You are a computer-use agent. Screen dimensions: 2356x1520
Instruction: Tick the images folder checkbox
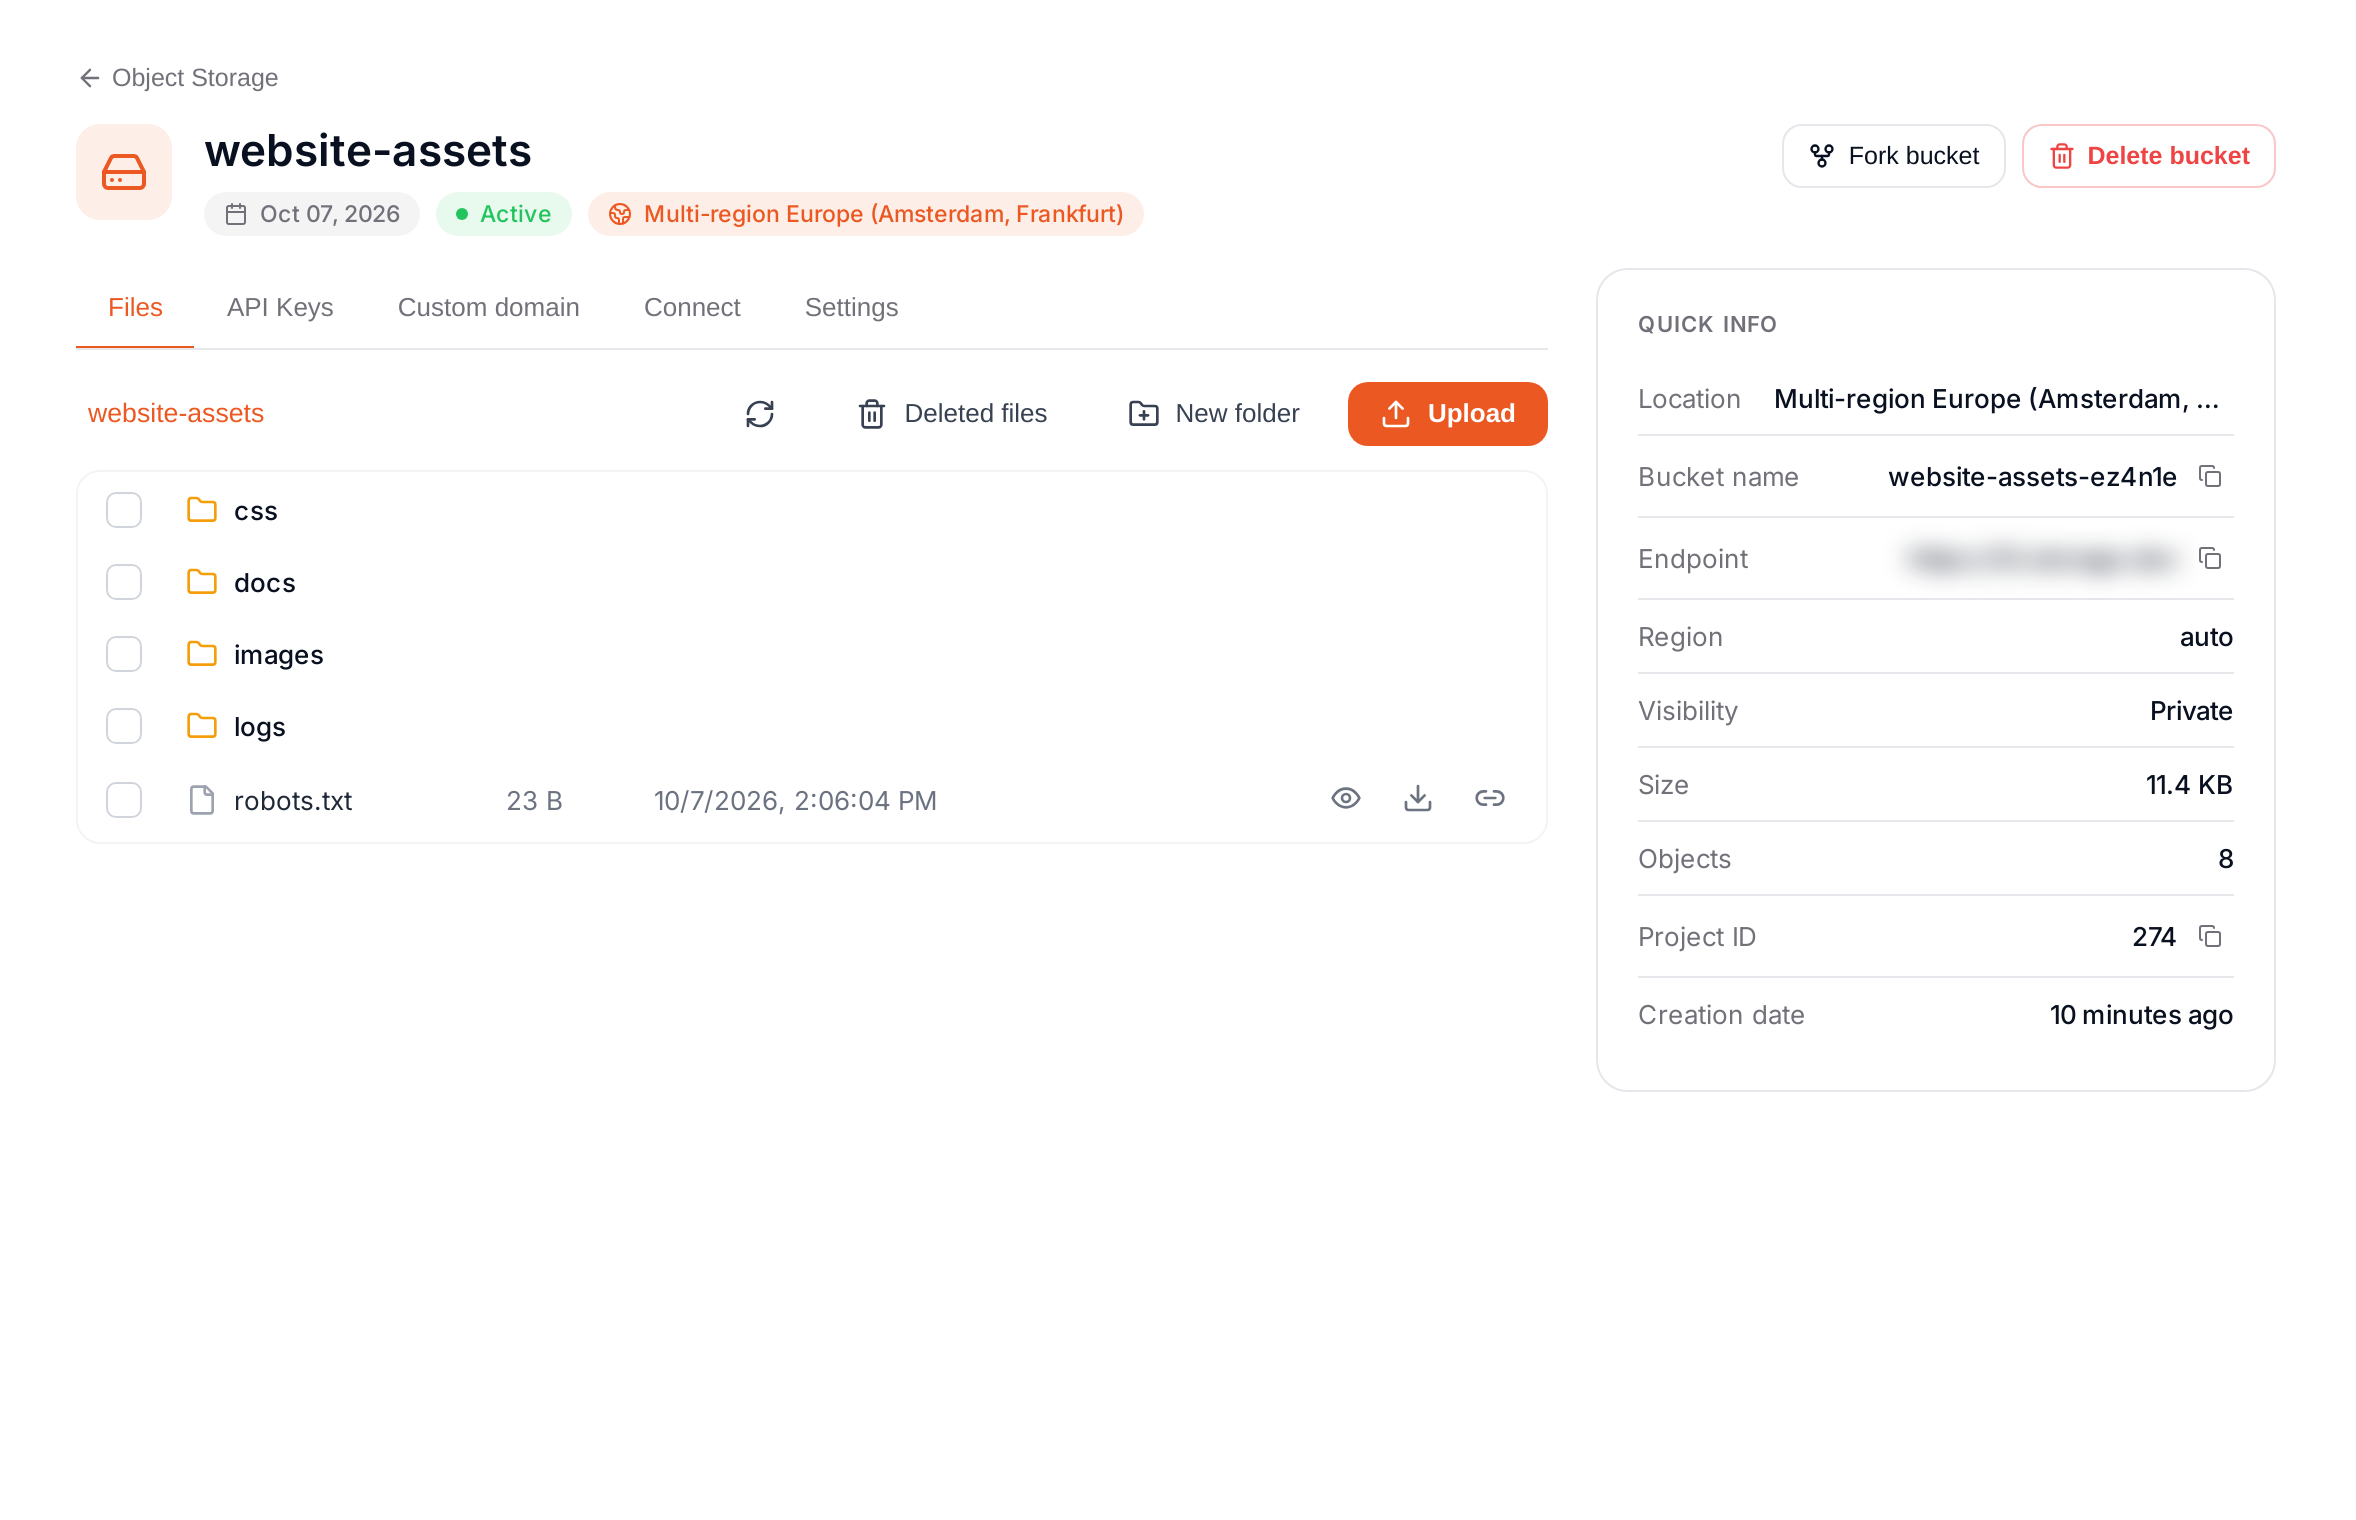pyautogui.click(x=124, y=654)
